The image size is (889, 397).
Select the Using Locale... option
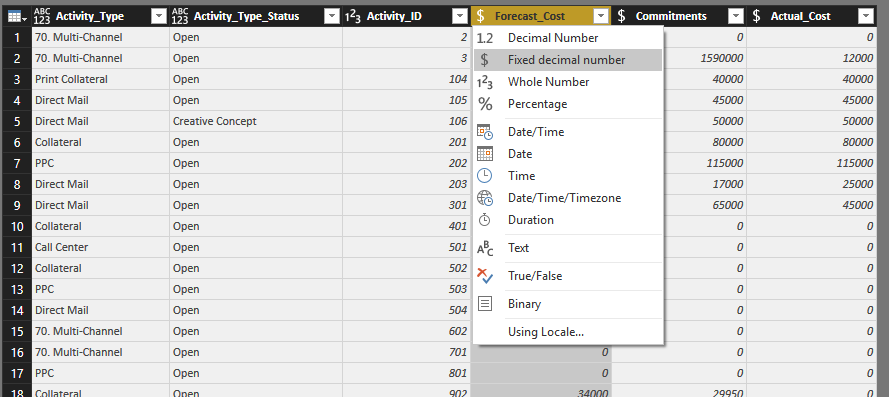[x=568, y=332]
